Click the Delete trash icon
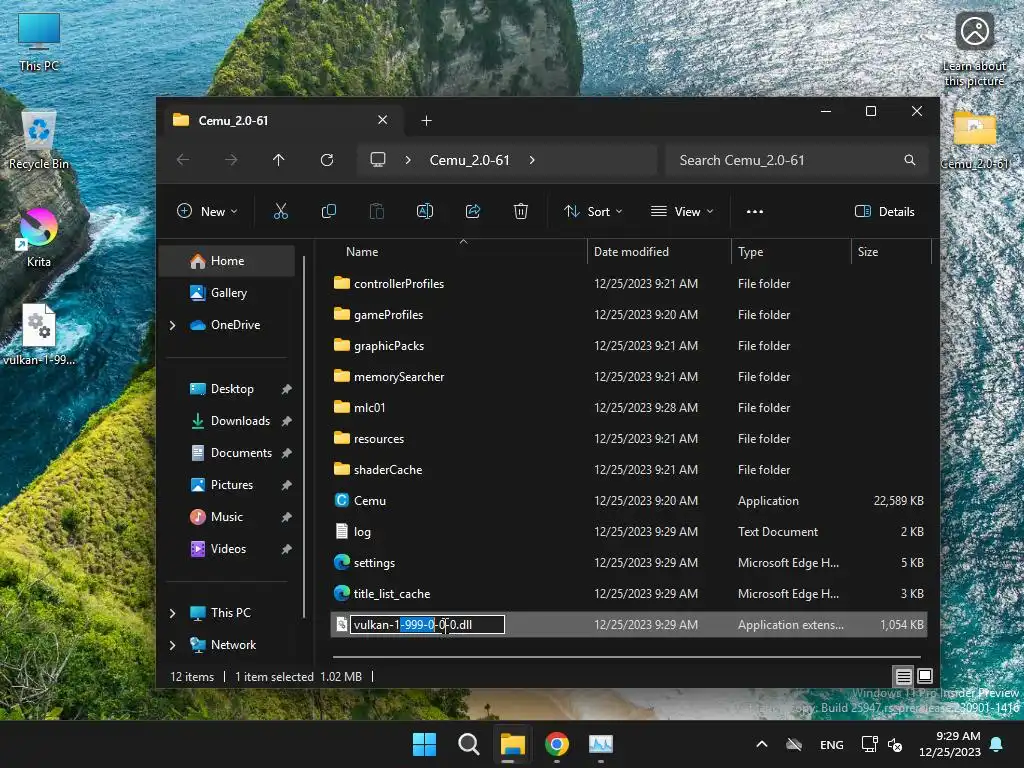The height and width of the screenshot is (768, 1024). pos(520,211)
